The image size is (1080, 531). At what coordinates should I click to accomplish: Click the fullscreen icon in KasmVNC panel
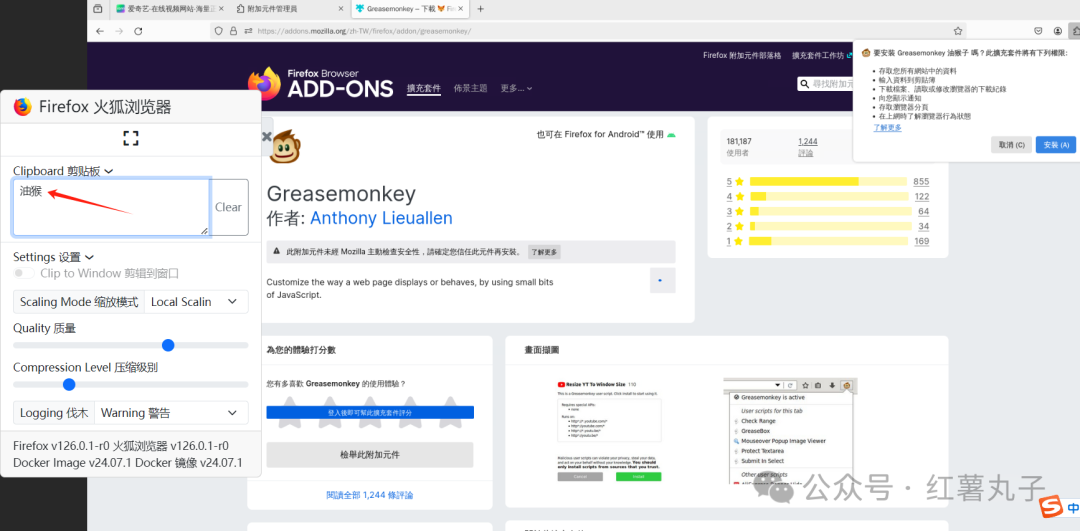click(x=131, y=138)
